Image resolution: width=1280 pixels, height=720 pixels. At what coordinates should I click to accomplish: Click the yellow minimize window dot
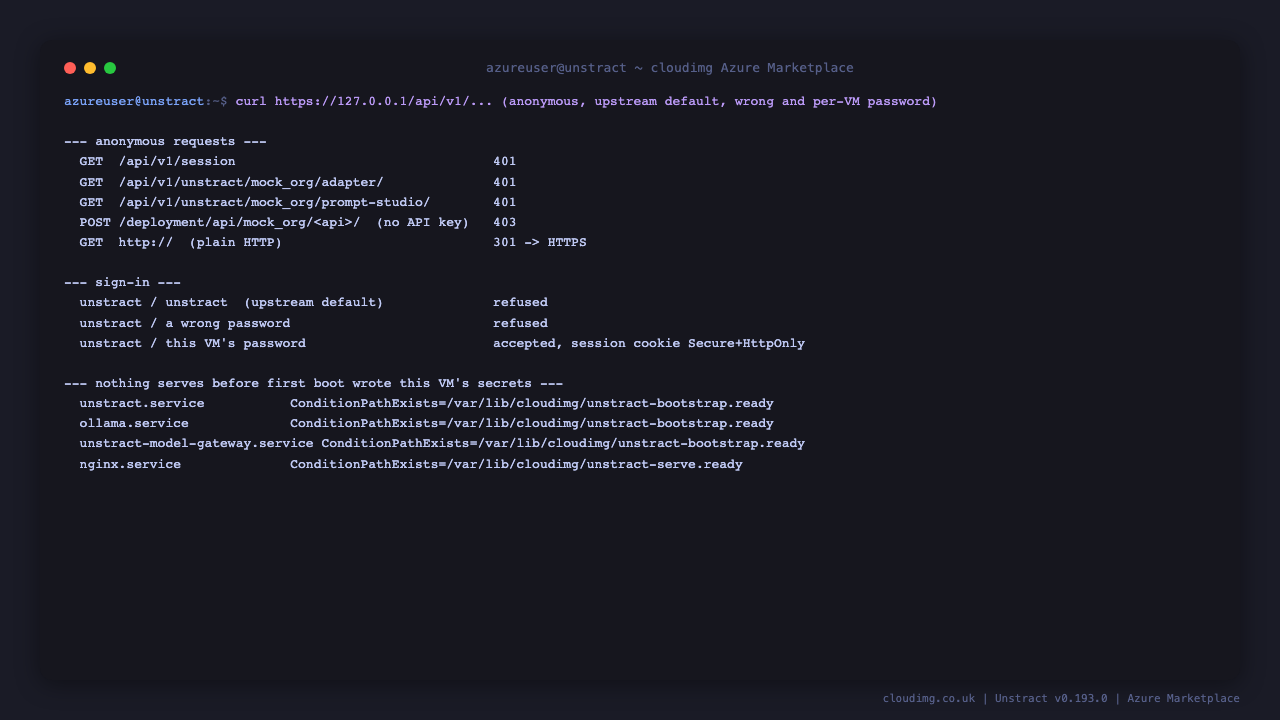(x=90, y=68)
